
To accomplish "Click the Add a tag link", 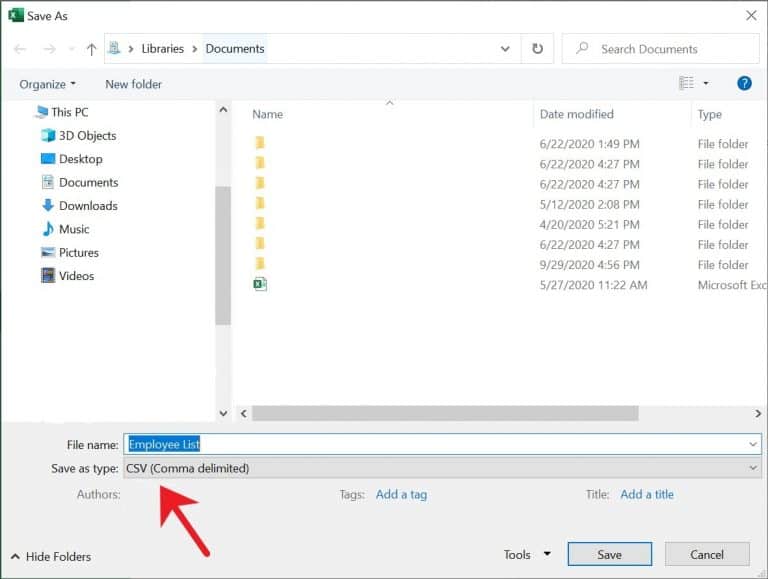I will tap(401, 494).
